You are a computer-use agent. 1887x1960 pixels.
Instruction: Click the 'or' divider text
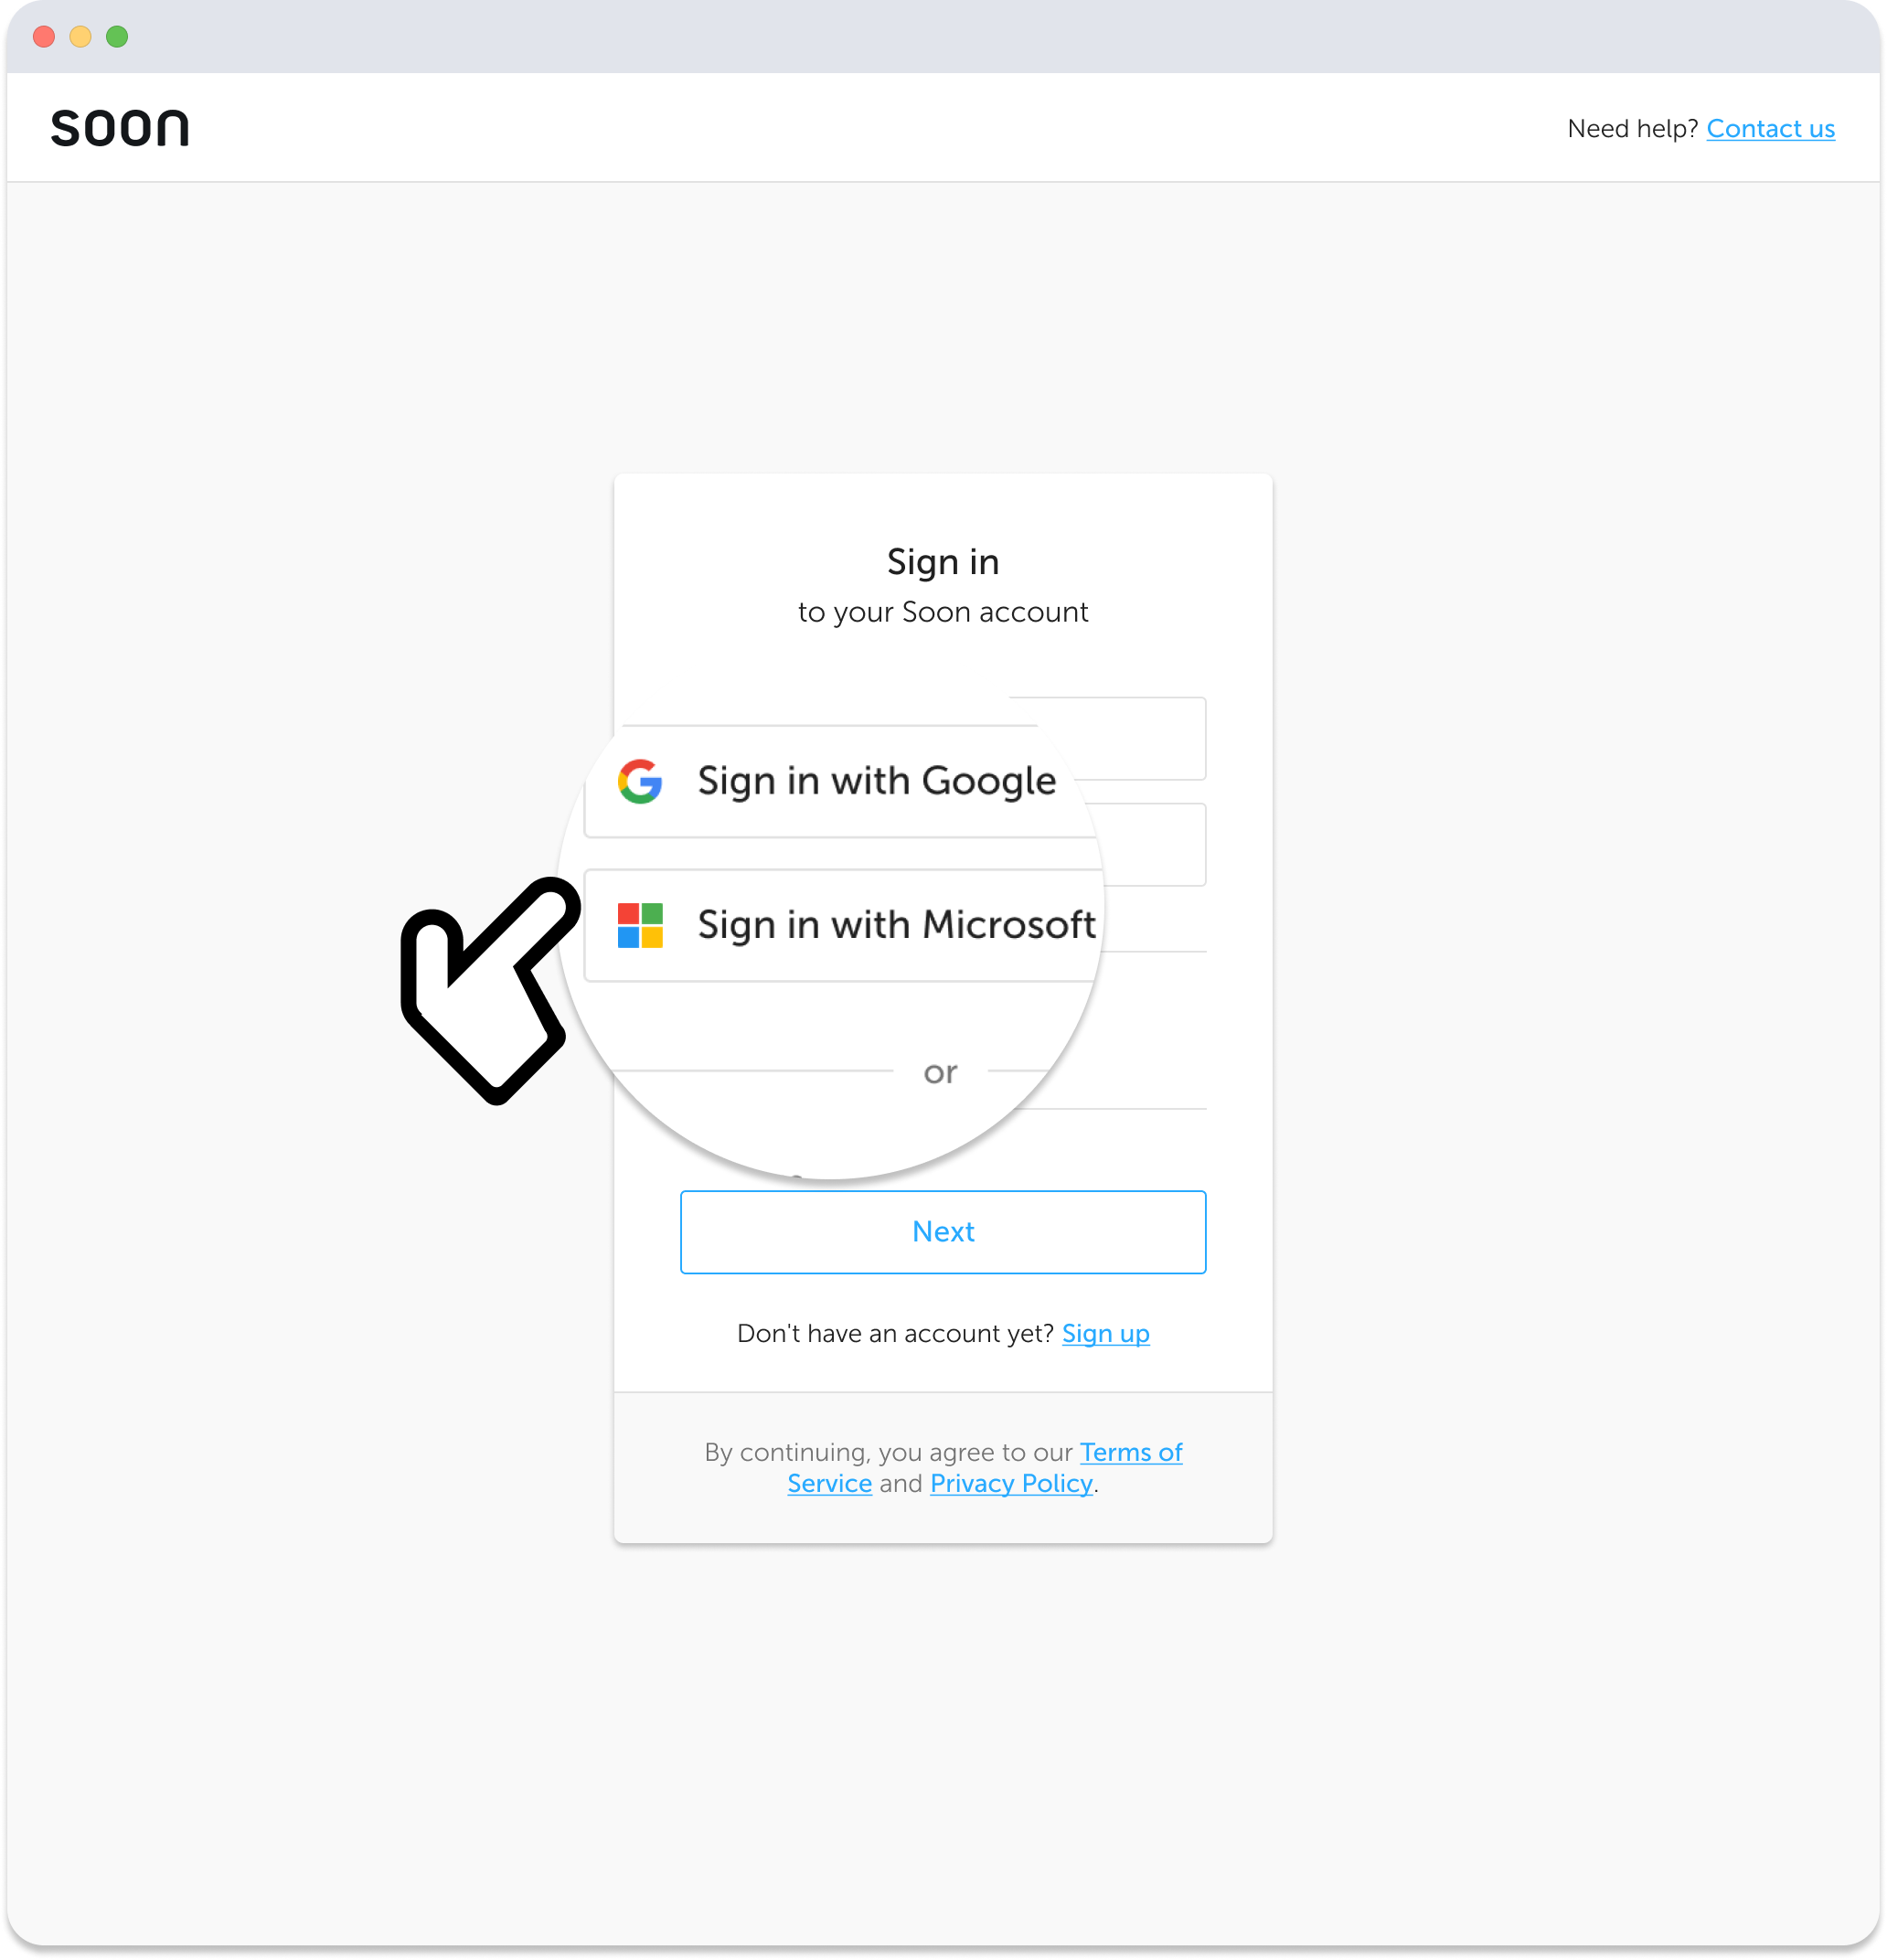point(940,1073)
